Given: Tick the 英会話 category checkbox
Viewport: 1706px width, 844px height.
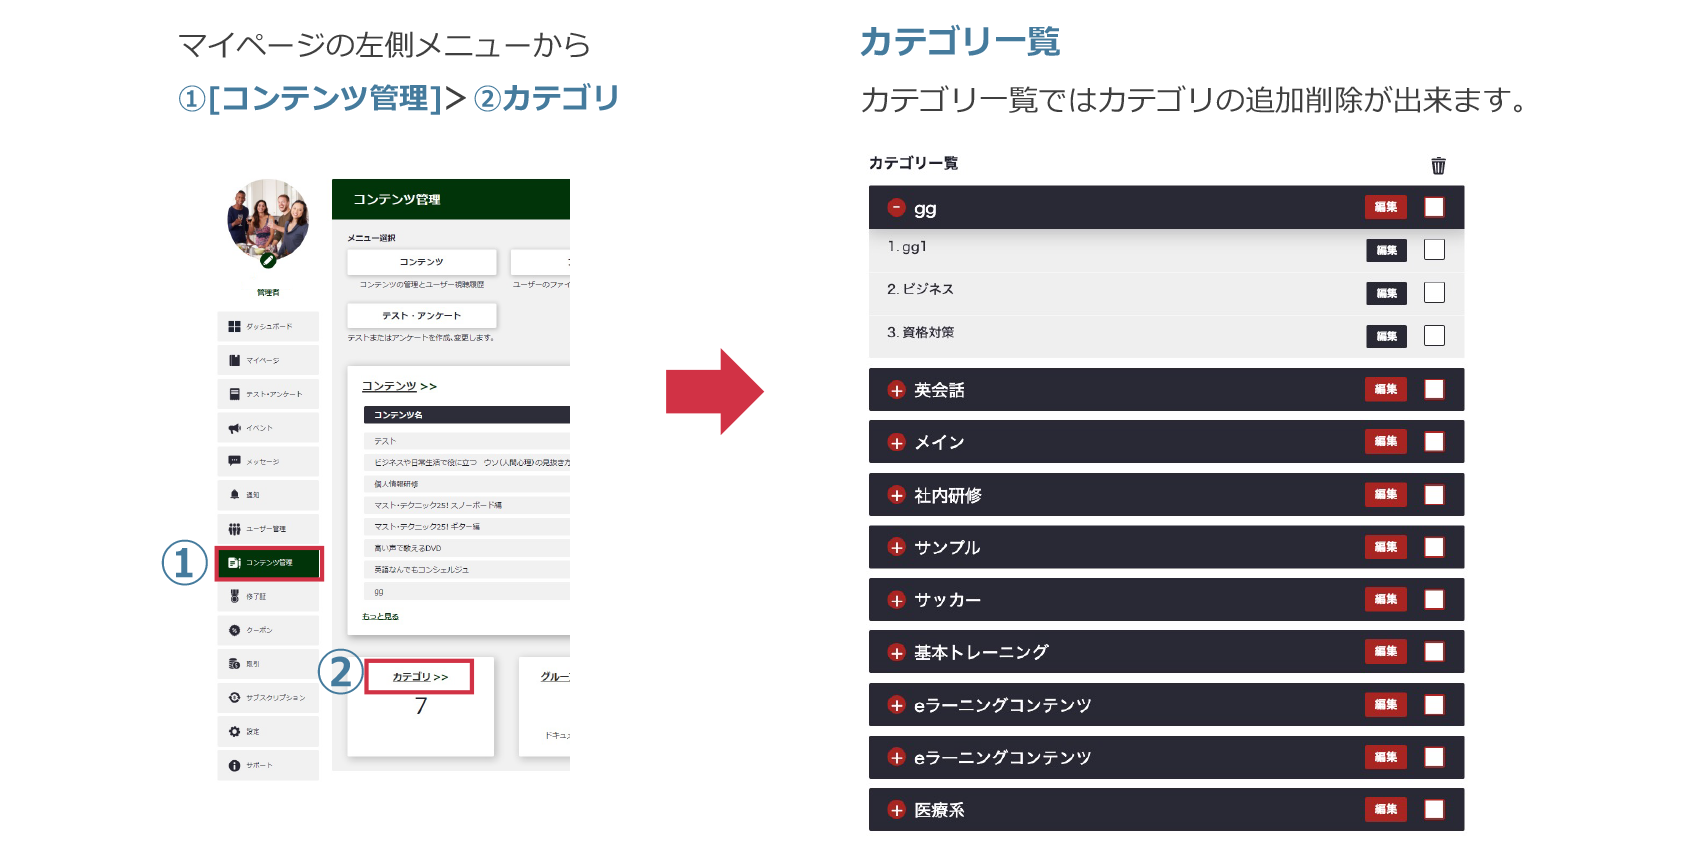Looking at the screenshot, I should click(1434, 389).
